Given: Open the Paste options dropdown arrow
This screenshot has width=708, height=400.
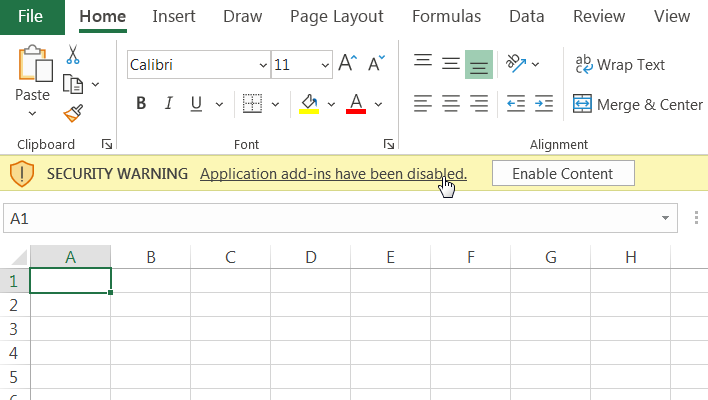Looking at the screenshot, I should (33, 113).
